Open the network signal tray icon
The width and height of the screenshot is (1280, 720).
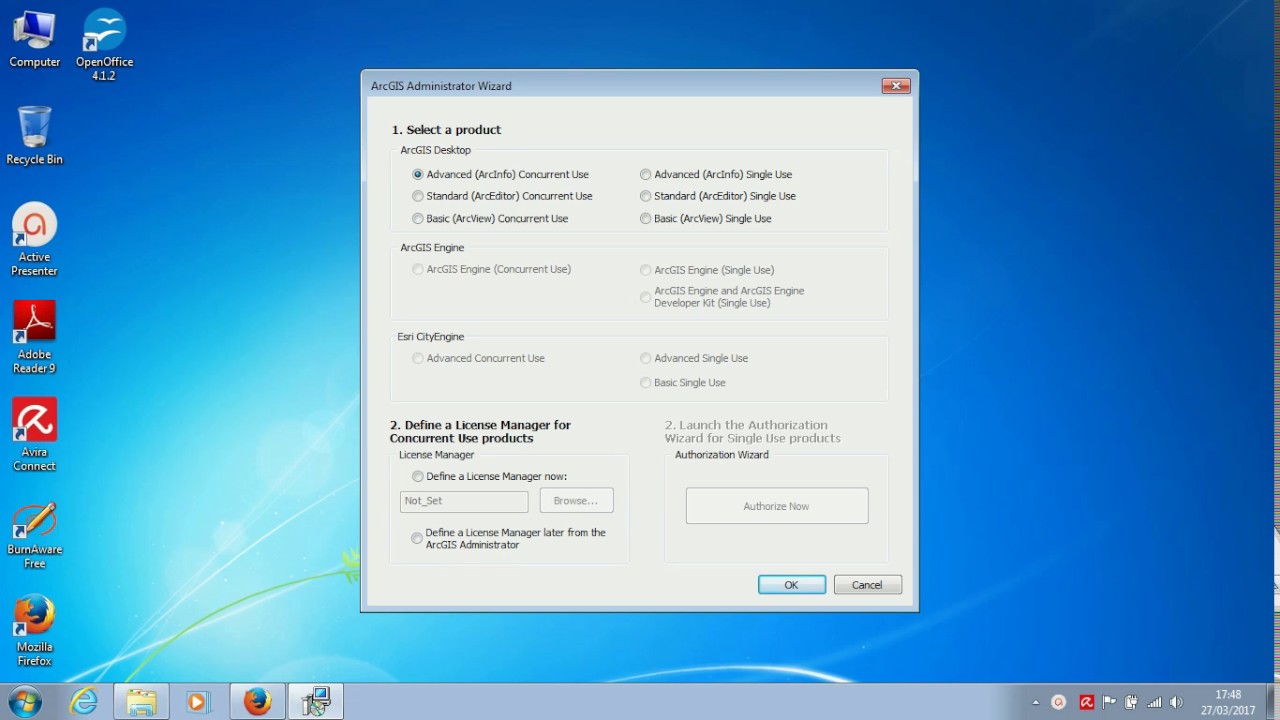click(x=1154, y=702)
